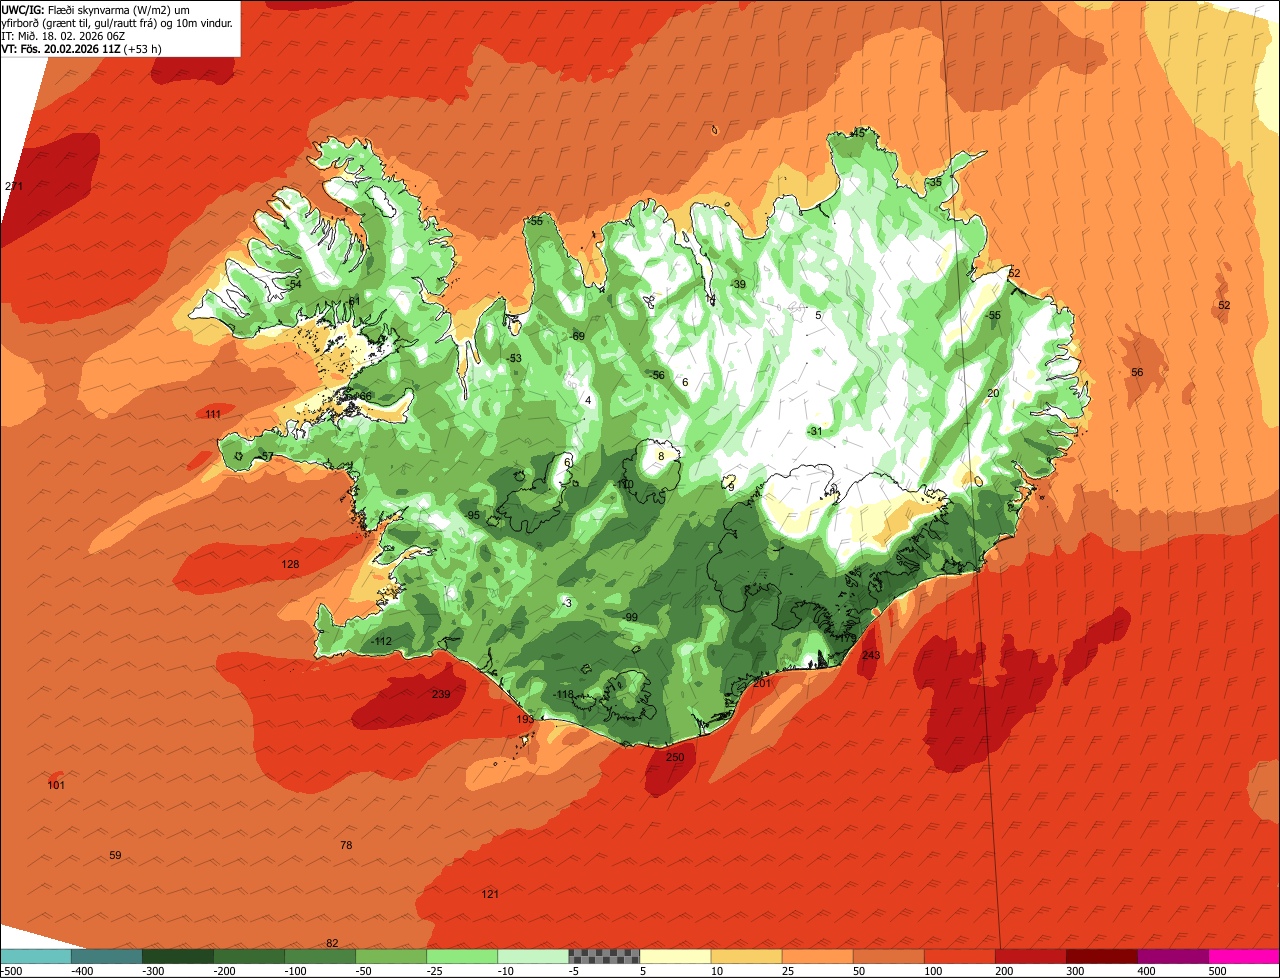Click the flux value '201' on the southeast coast

(762, 683)
